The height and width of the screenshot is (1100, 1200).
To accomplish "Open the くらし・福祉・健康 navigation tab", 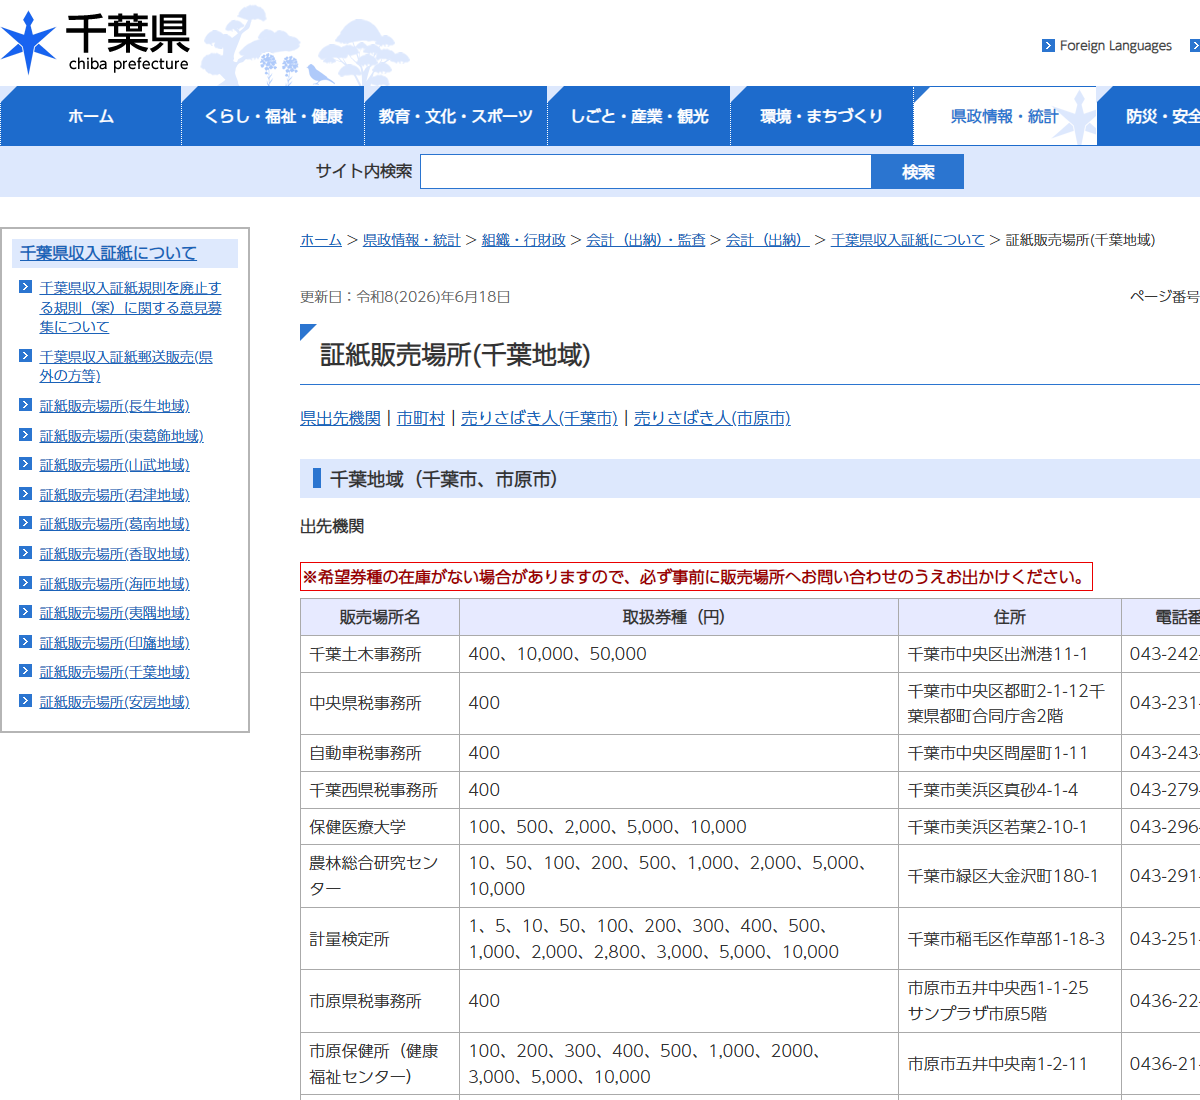I will tap(273, 116).
